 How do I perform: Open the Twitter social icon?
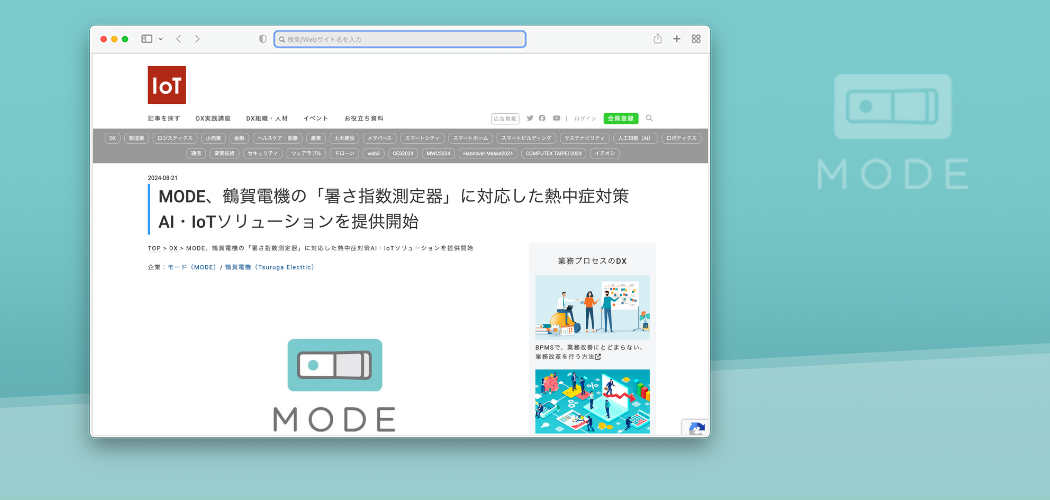(530, 118)
